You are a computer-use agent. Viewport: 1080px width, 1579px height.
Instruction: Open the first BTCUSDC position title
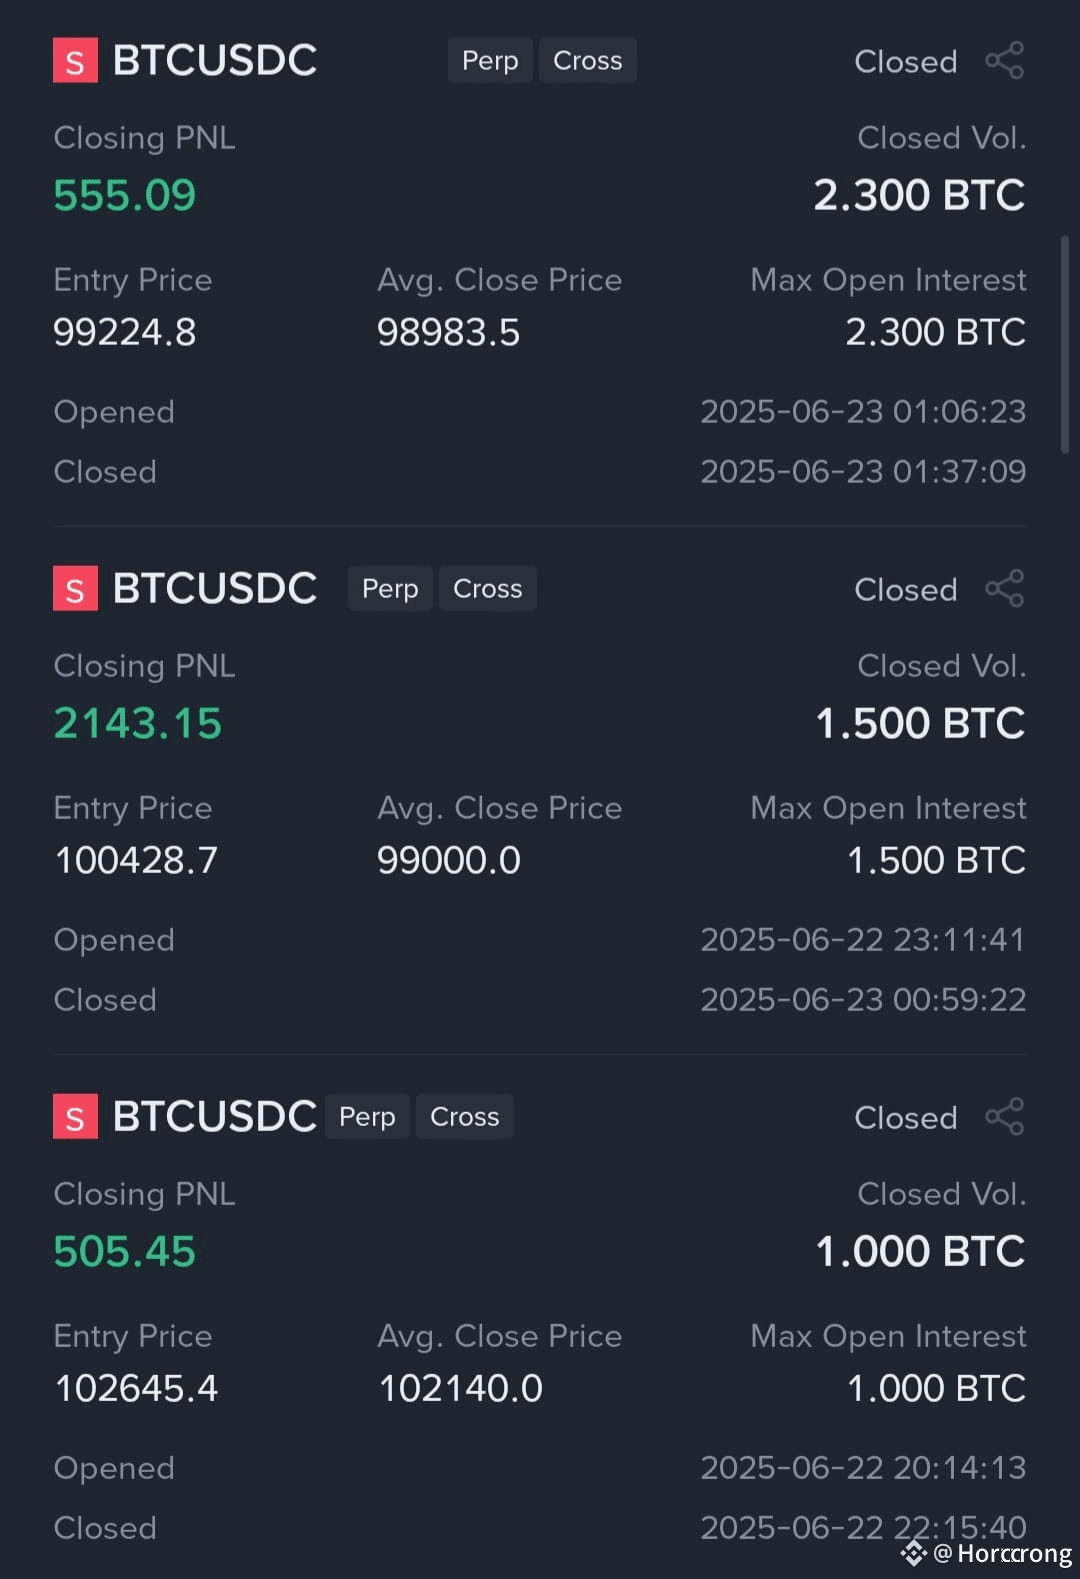point(215,60)
